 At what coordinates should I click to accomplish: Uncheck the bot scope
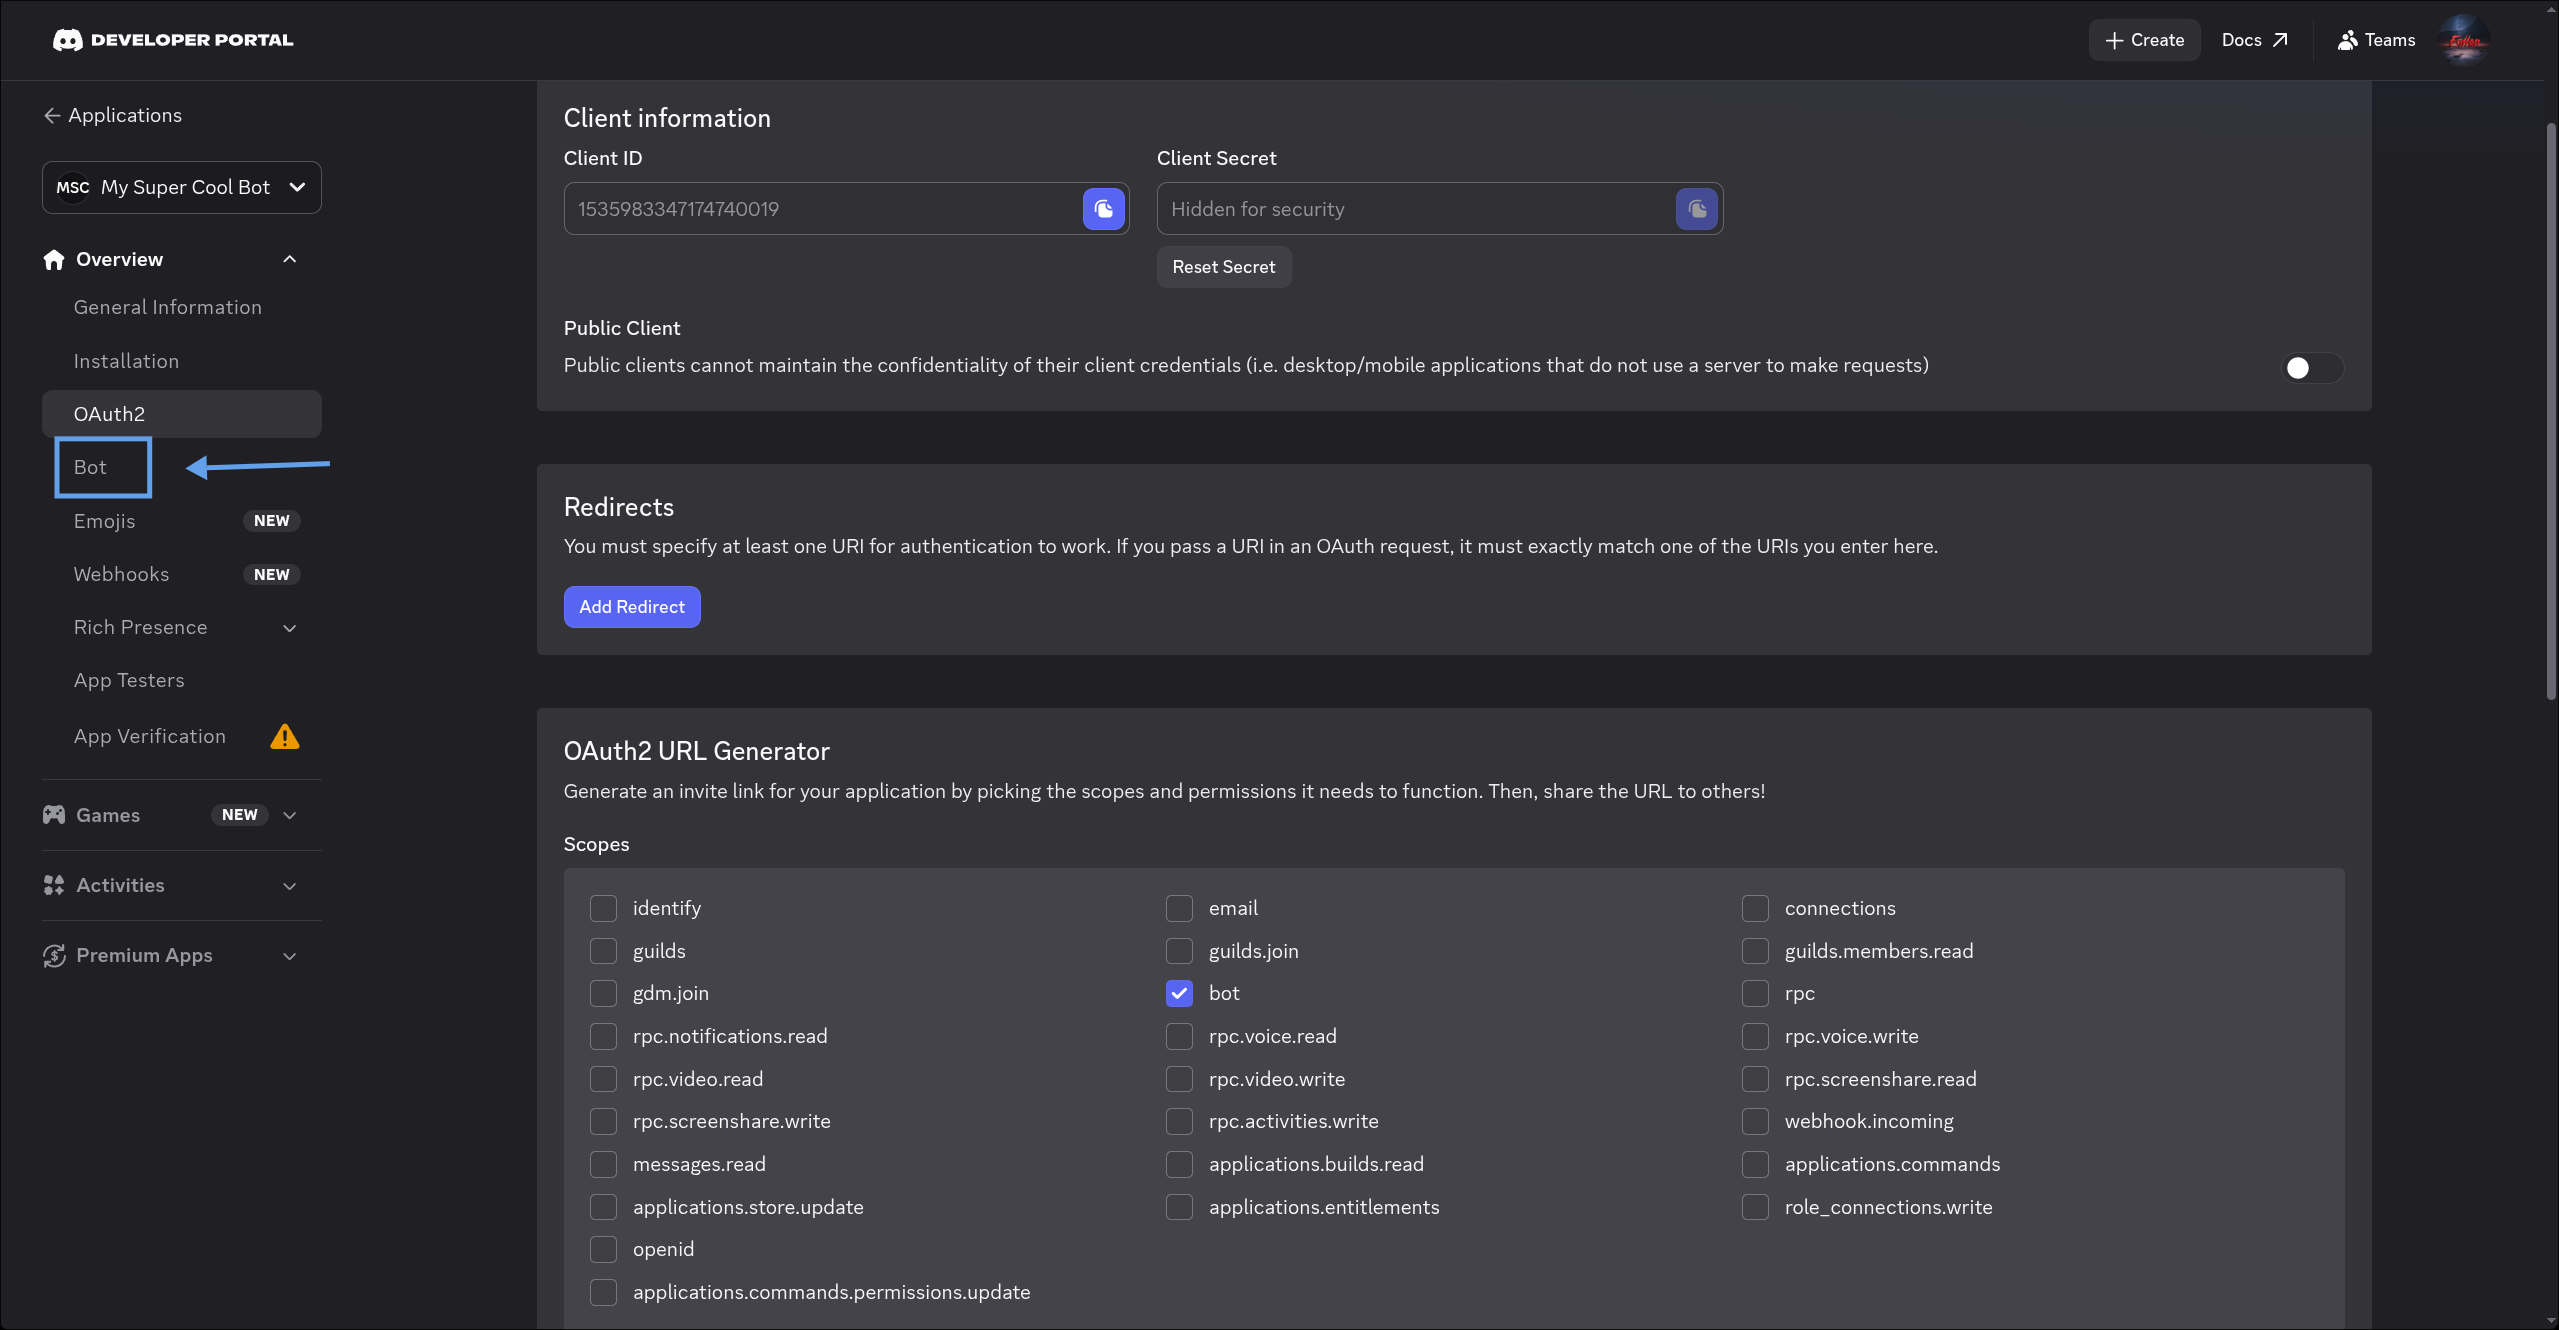point(1179,993)
